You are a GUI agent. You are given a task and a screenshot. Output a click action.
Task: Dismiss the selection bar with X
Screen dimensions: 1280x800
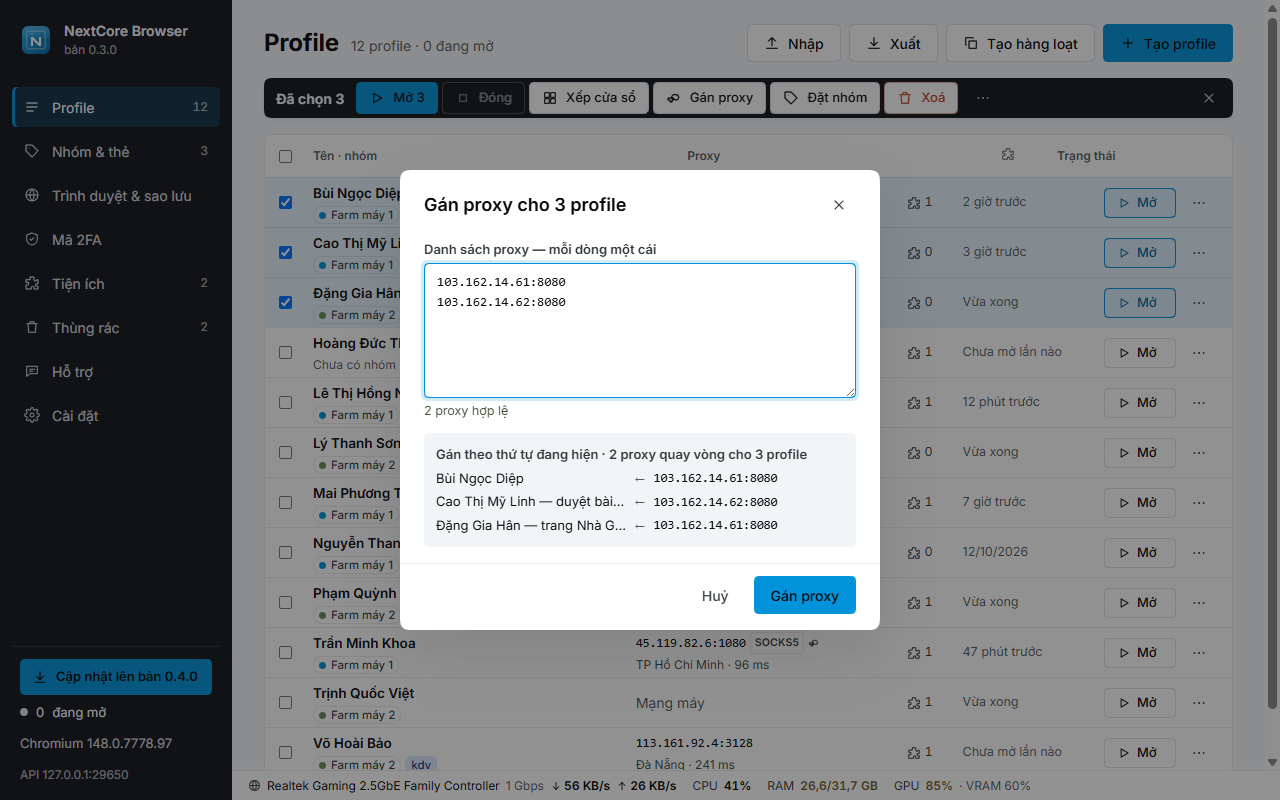(1209, 98)
